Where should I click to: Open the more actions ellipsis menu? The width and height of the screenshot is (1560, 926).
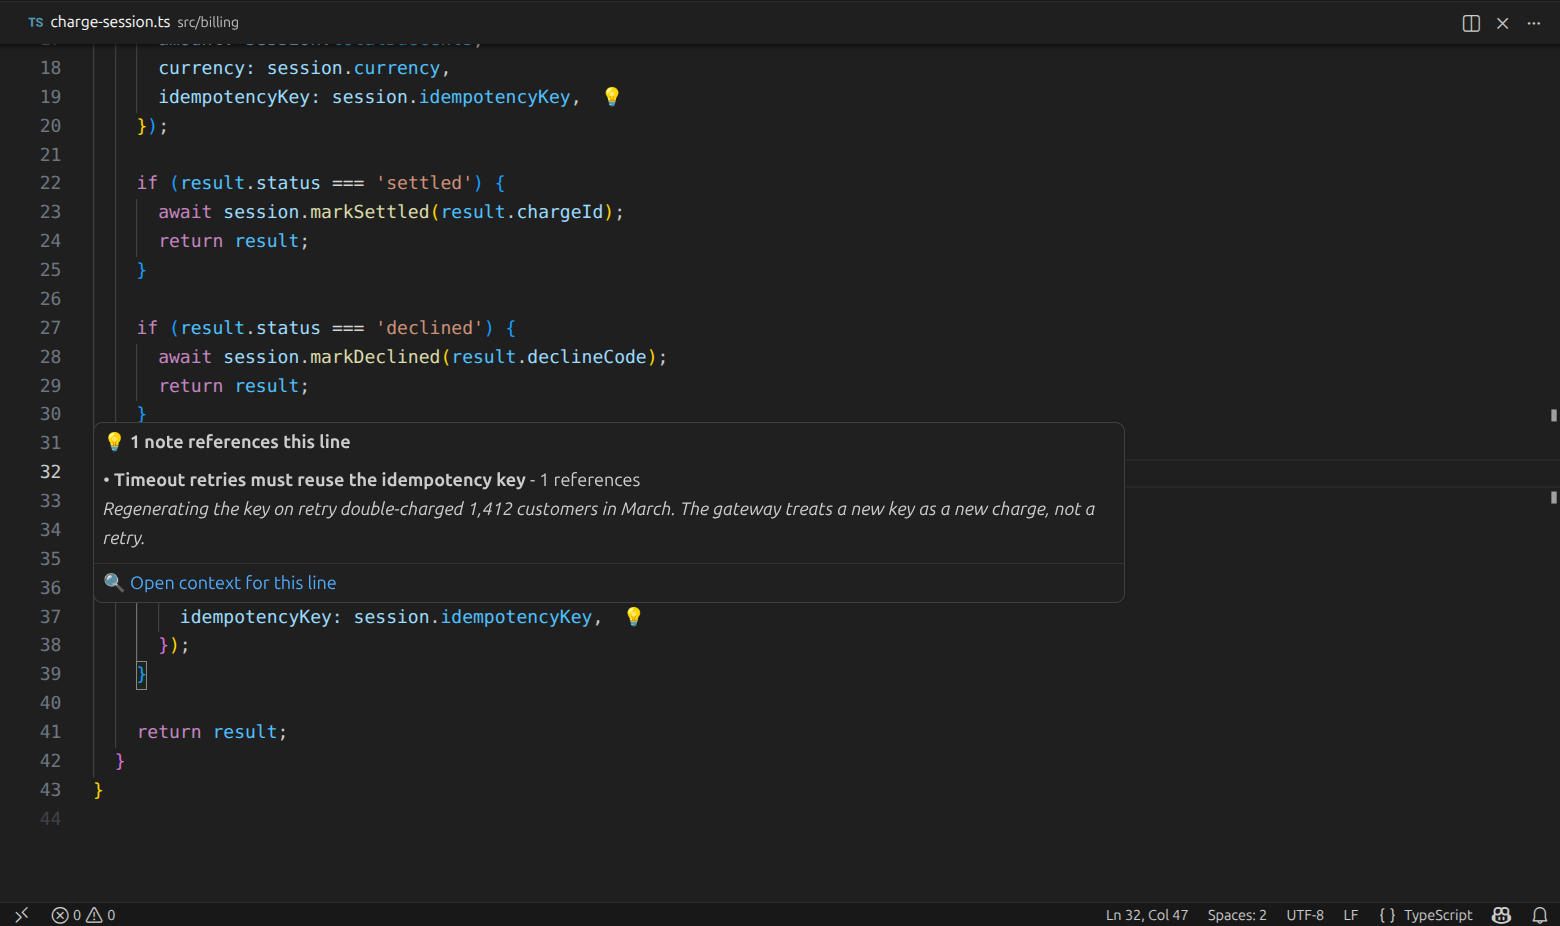coord(1534,23)
